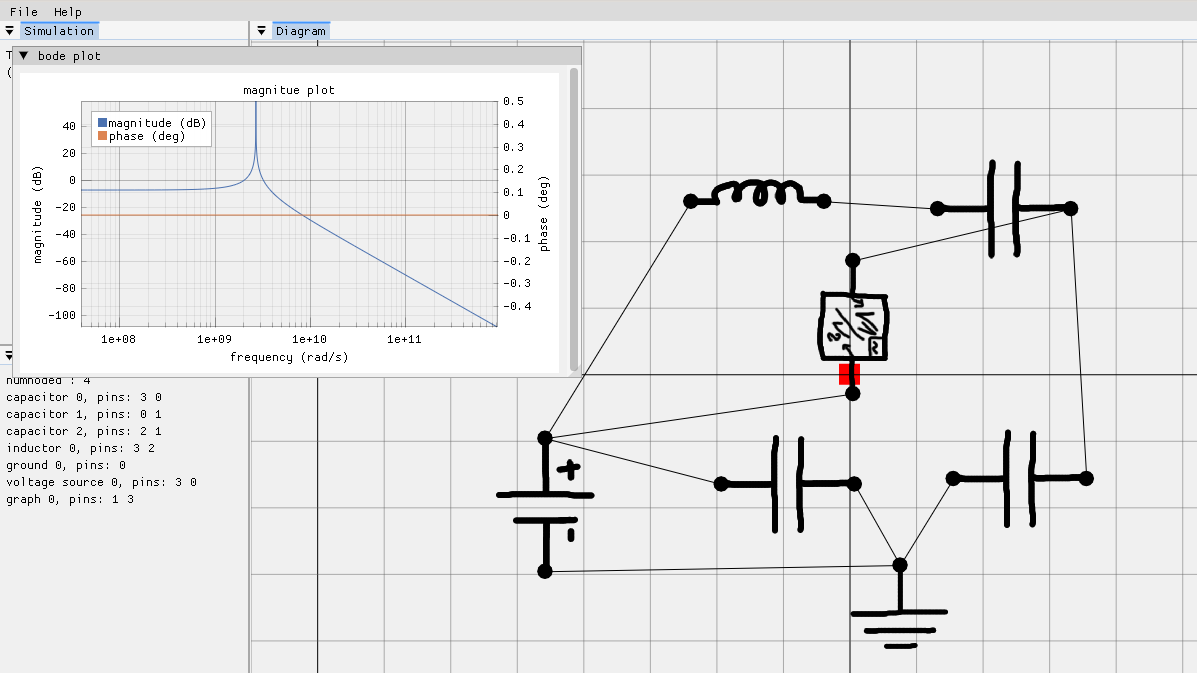
Task: Click the 'magnitude (dB)' legend label
Action: click(x=157, y=123)
